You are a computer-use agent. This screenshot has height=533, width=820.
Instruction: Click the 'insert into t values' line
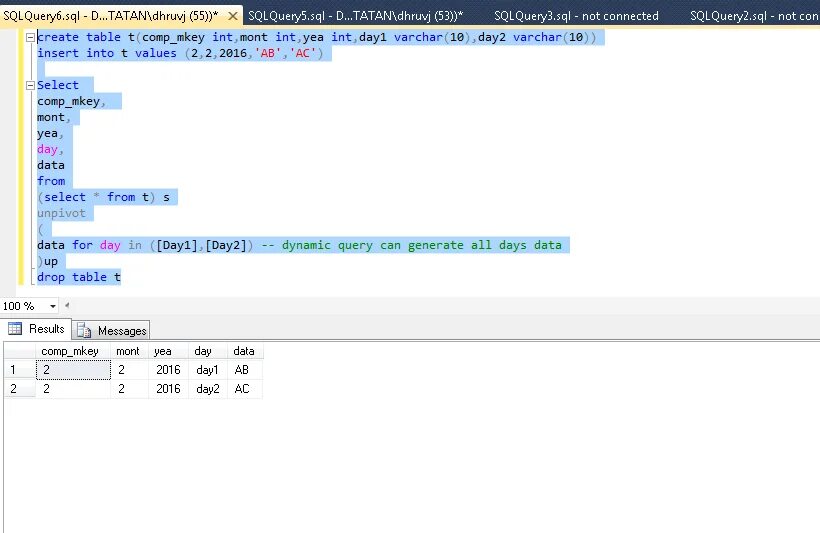click(180, 53)
